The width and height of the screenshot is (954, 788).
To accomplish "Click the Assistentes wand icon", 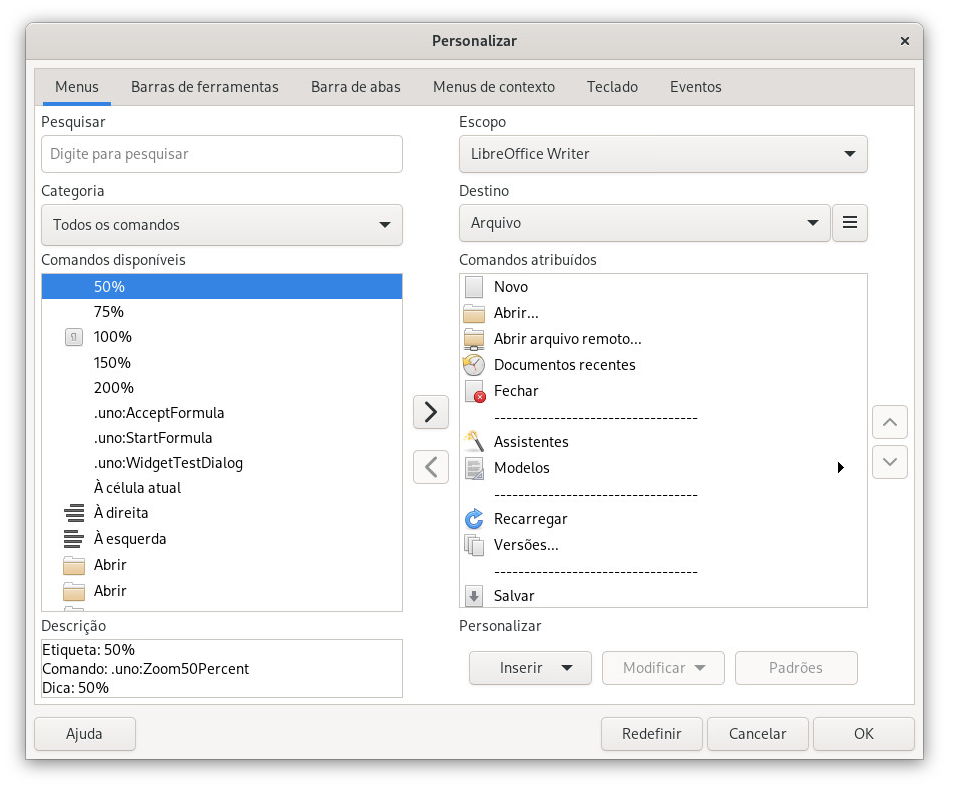I will [474, 441].
